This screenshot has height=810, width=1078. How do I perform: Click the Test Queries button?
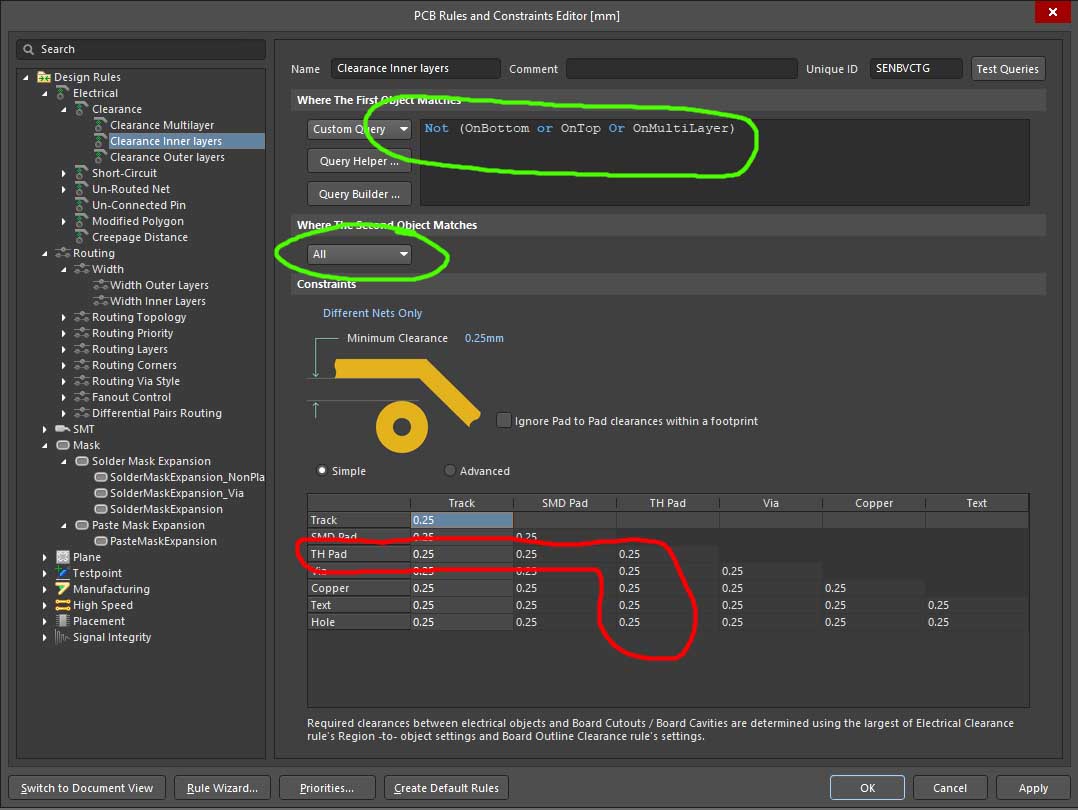coord(1007,69)
